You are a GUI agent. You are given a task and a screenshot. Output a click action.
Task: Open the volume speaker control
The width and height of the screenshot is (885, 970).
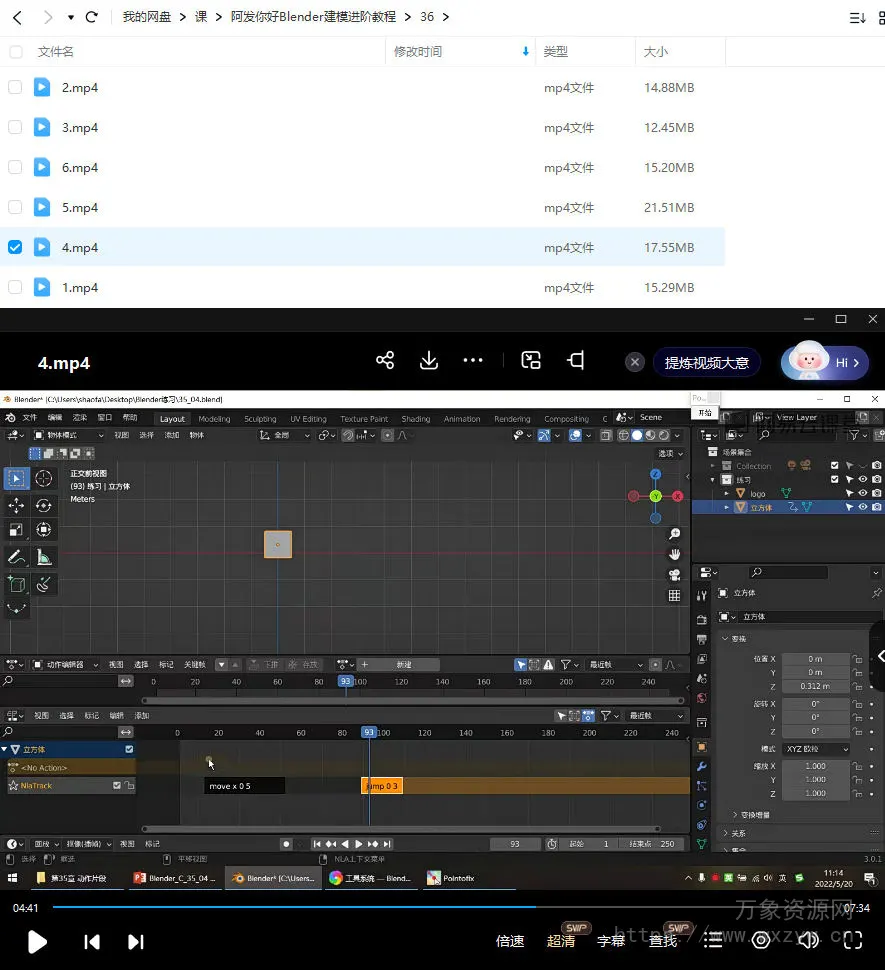(808, 940)
